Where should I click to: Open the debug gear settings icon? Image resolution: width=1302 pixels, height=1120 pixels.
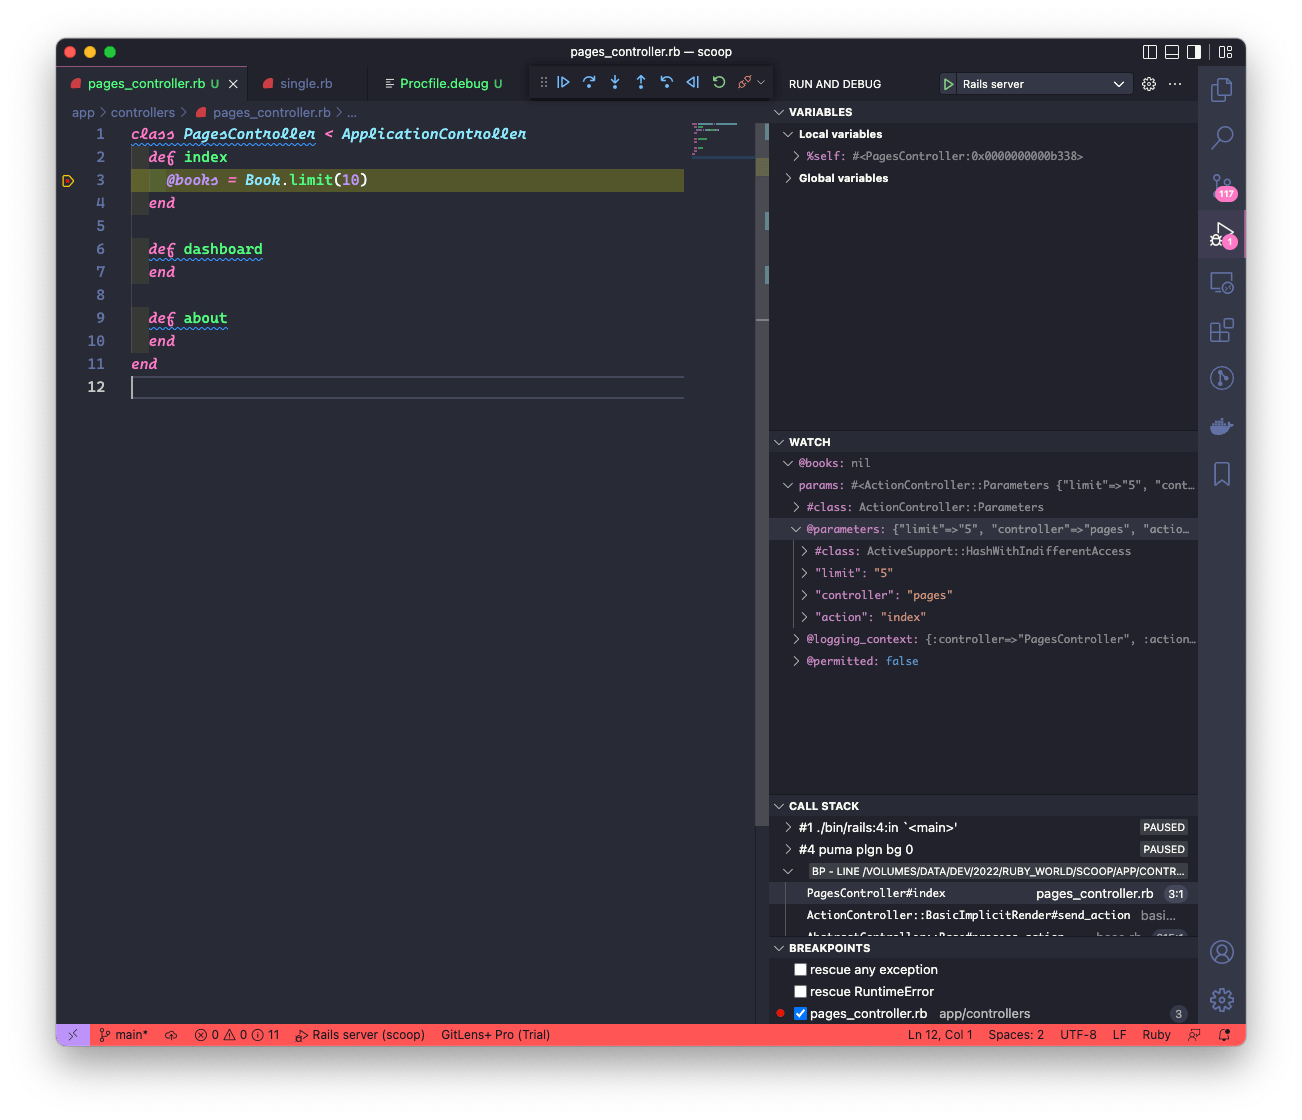(1148, 83)
